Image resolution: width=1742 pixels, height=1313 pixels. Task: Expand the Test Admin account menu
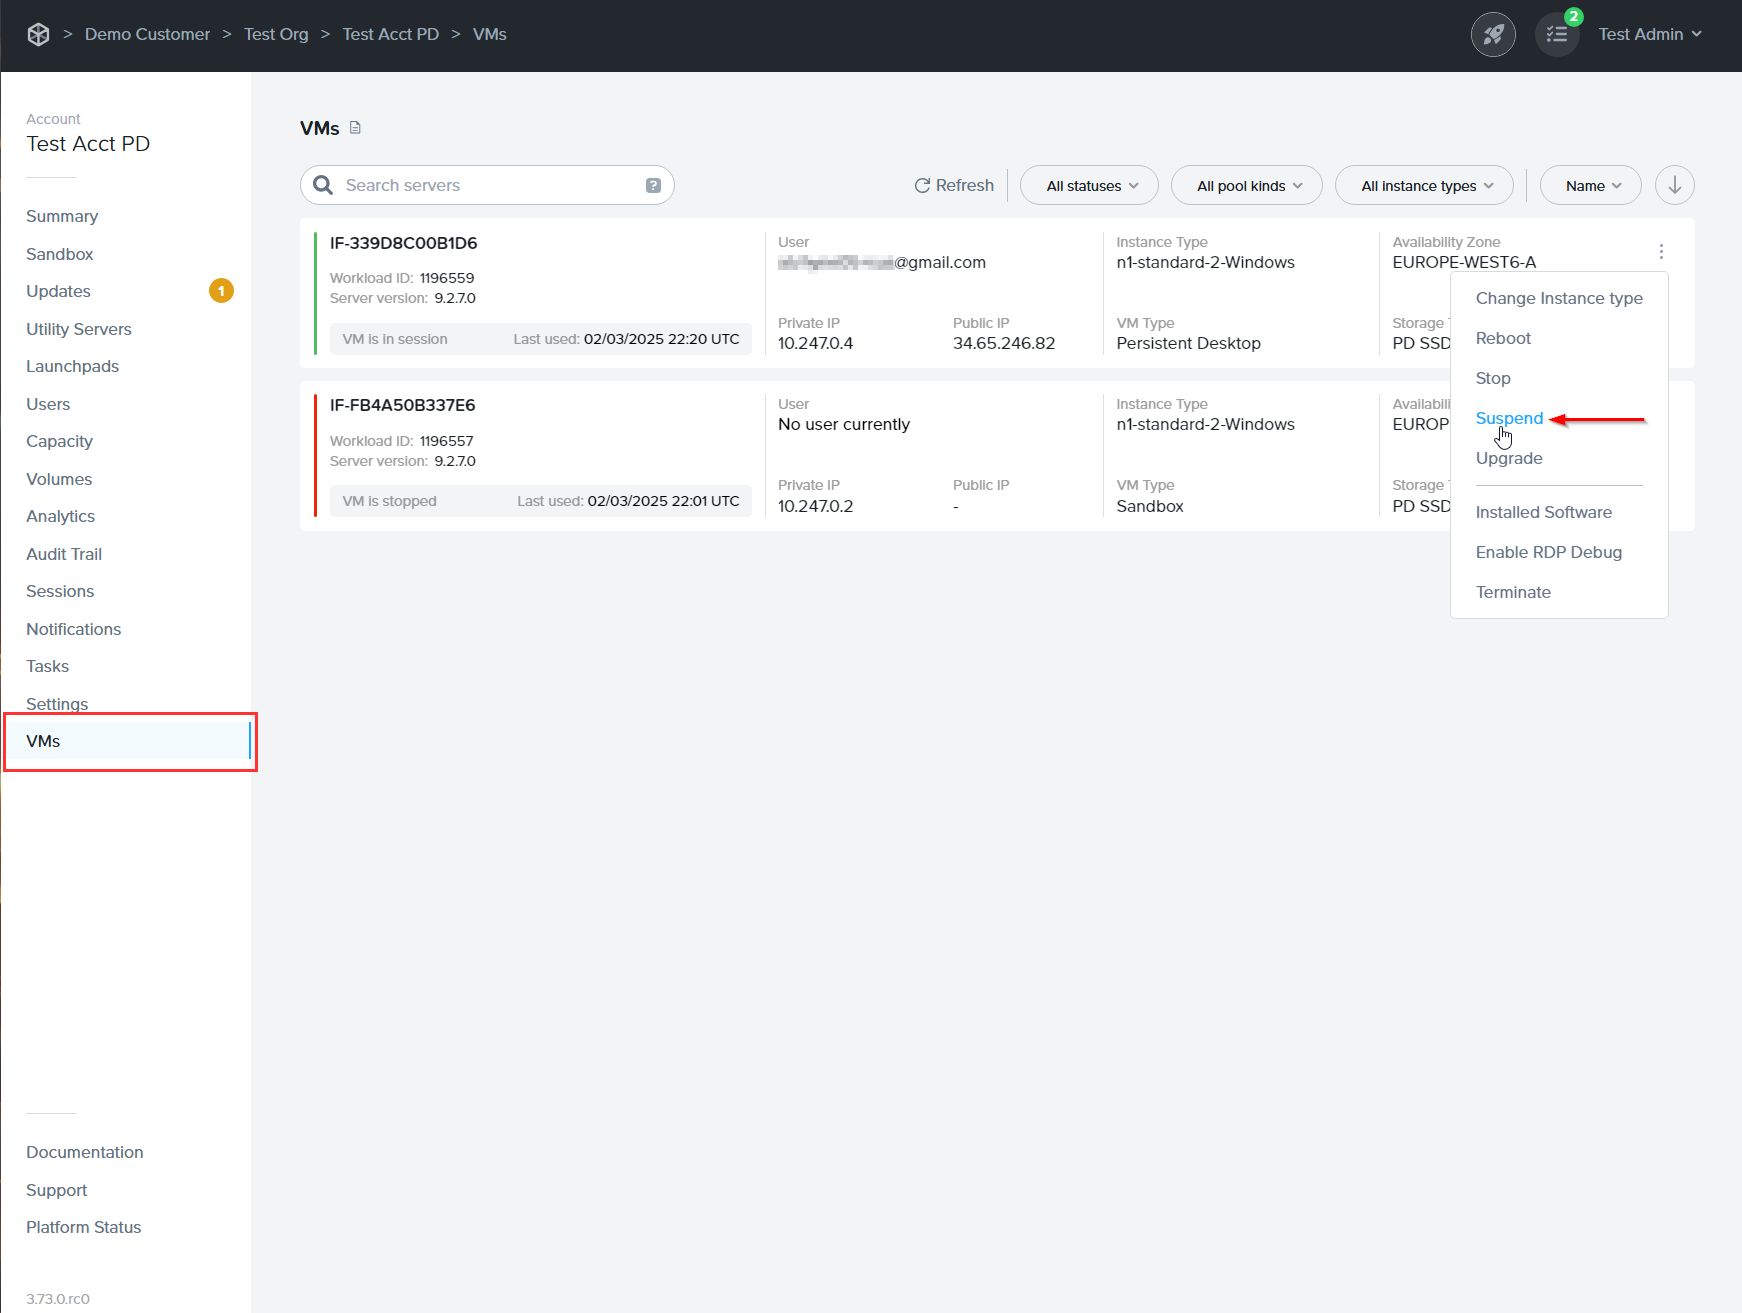tap(1650, 34)
